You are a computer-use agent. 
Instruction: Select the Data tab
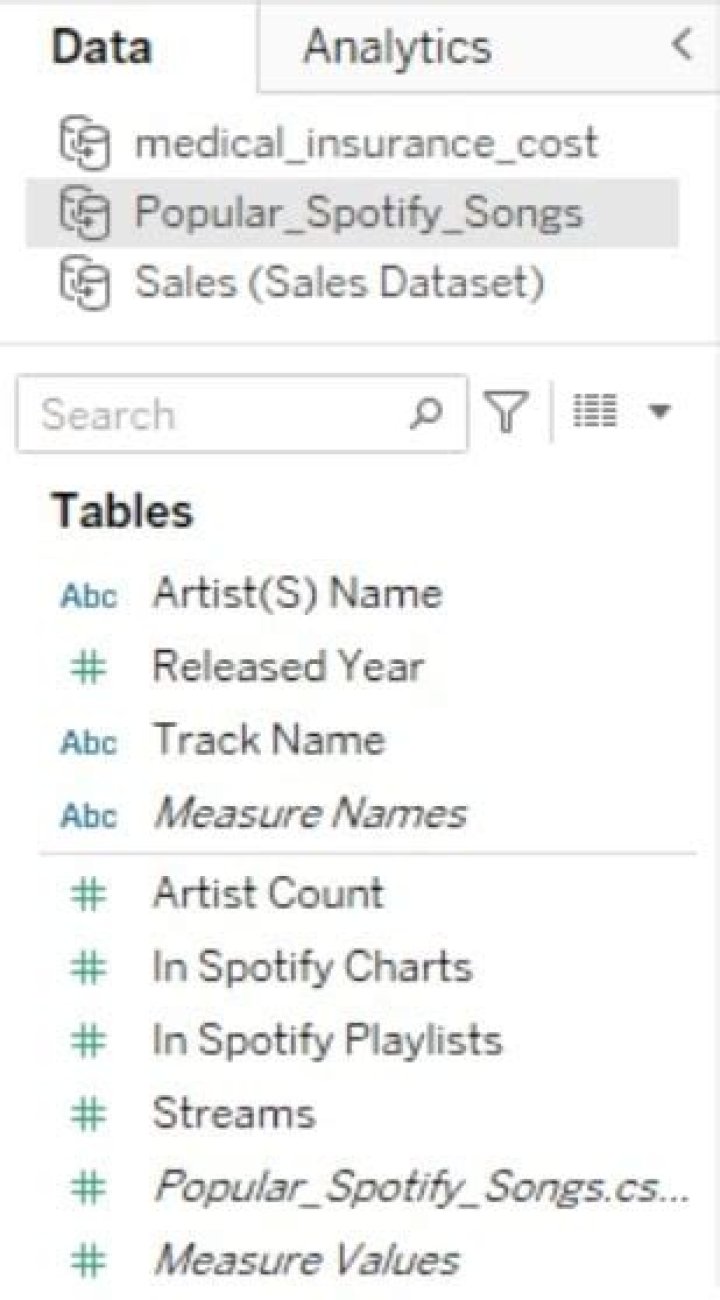pos(102,47)
